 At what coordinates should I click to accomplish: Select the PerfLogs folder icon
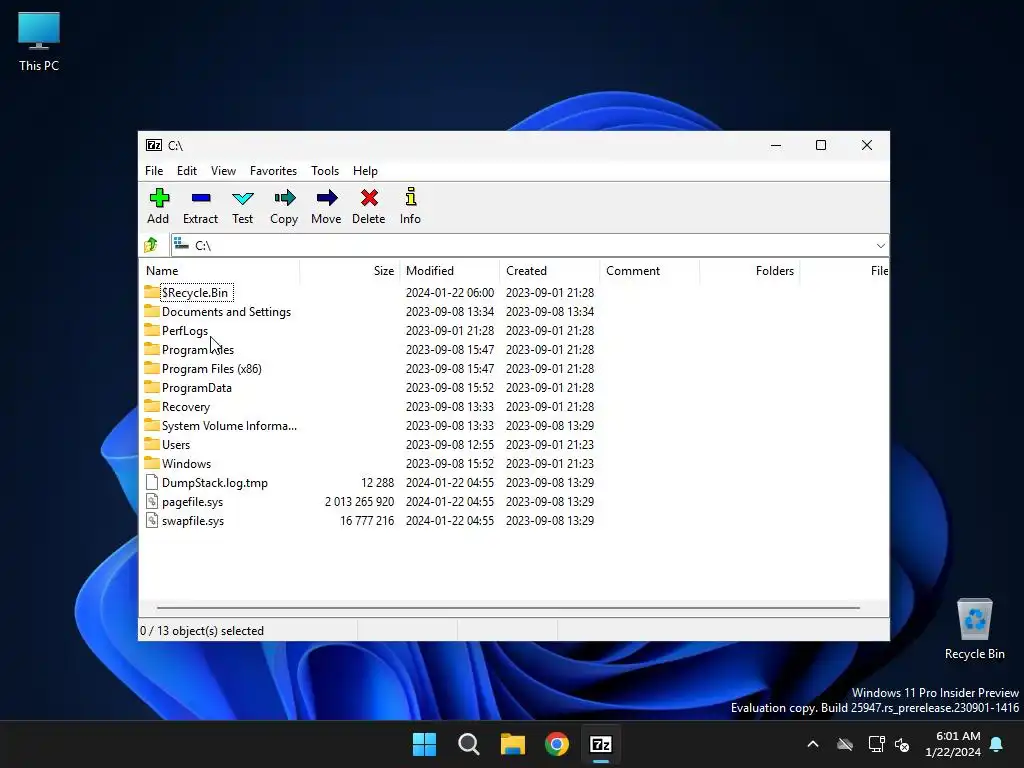[152, 330]
